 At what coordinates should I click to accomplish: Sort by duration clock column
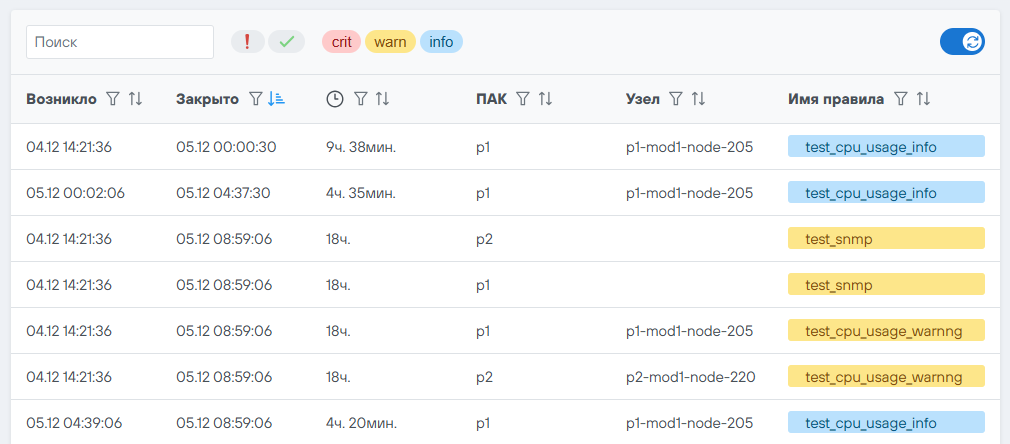point(382,99)
